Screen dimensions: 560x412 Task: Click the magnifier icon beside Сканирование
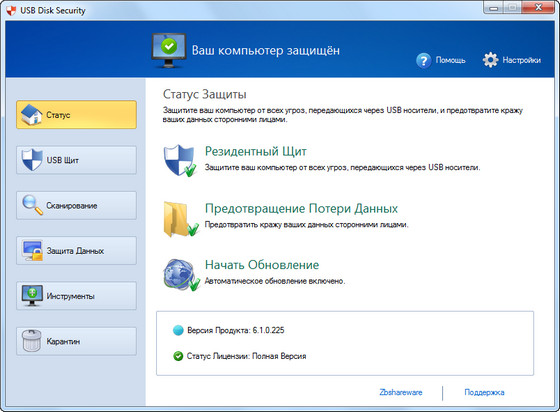click(32, 205)
